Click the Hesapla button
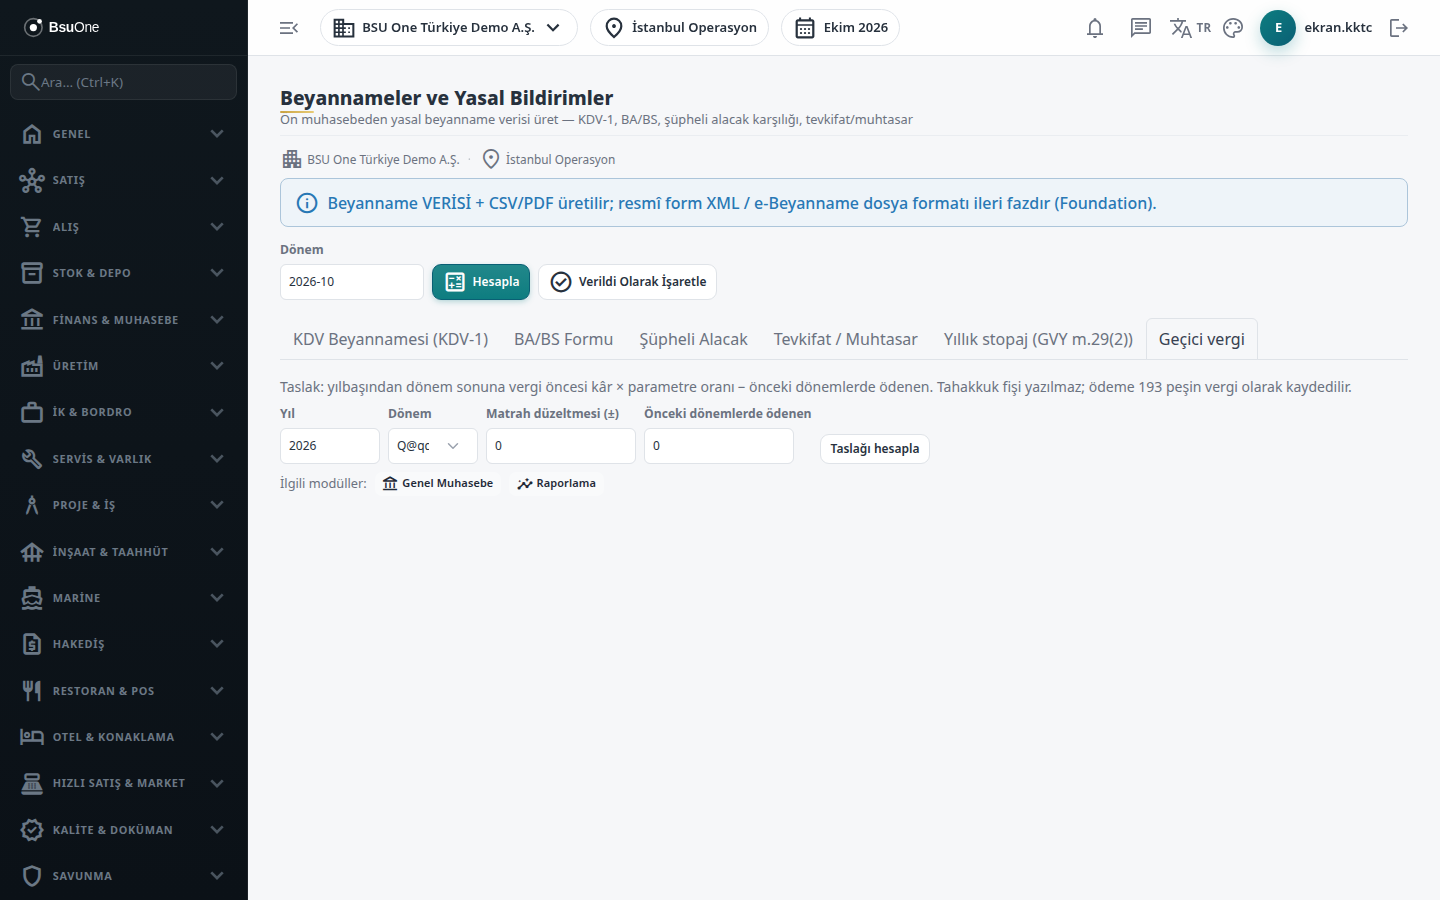The height and width of the screenshot is (900, 1440). coord(481,282)
